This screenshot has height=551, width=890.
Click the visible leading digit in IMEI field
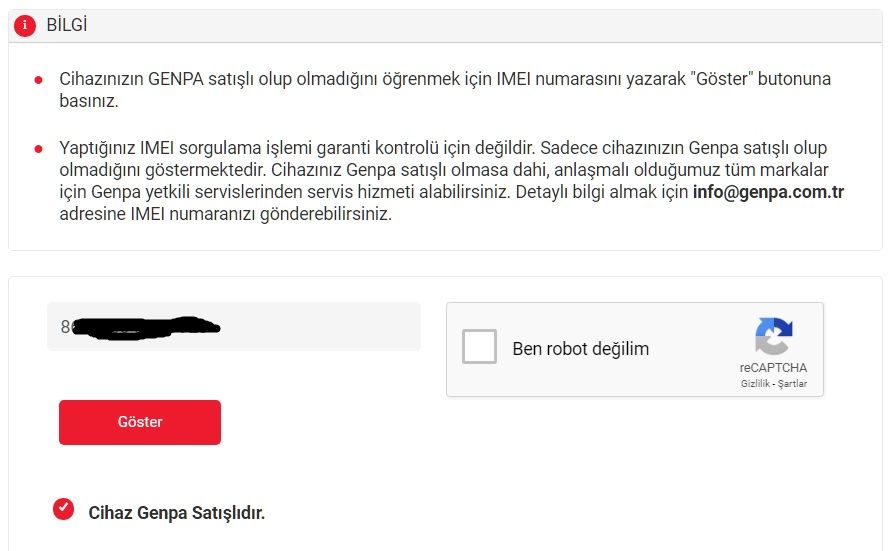(x=65, y=327)
